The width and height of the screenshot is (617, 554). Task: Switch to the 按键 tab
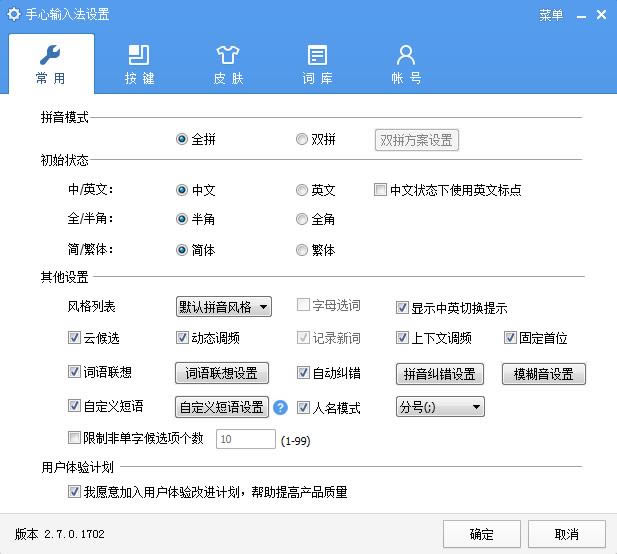[x=139, y=64]
